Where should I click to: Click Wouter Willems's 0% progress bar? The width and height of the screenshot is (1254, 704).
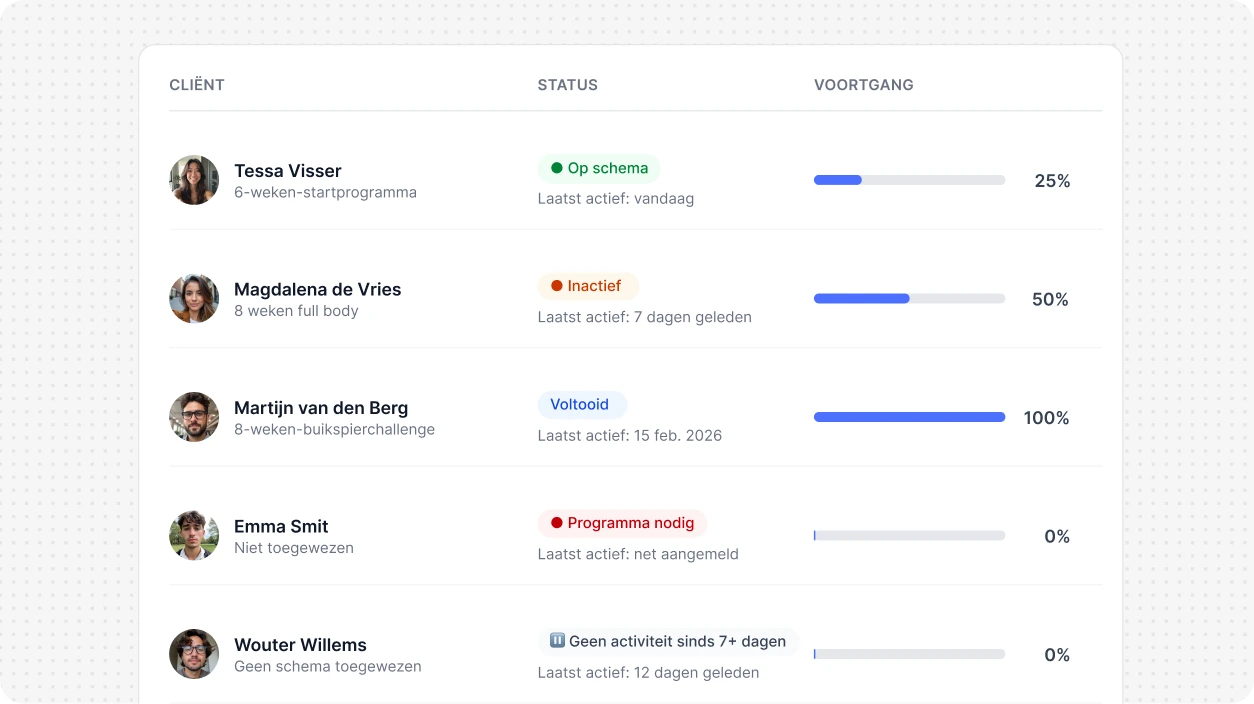tap(909, 654)
